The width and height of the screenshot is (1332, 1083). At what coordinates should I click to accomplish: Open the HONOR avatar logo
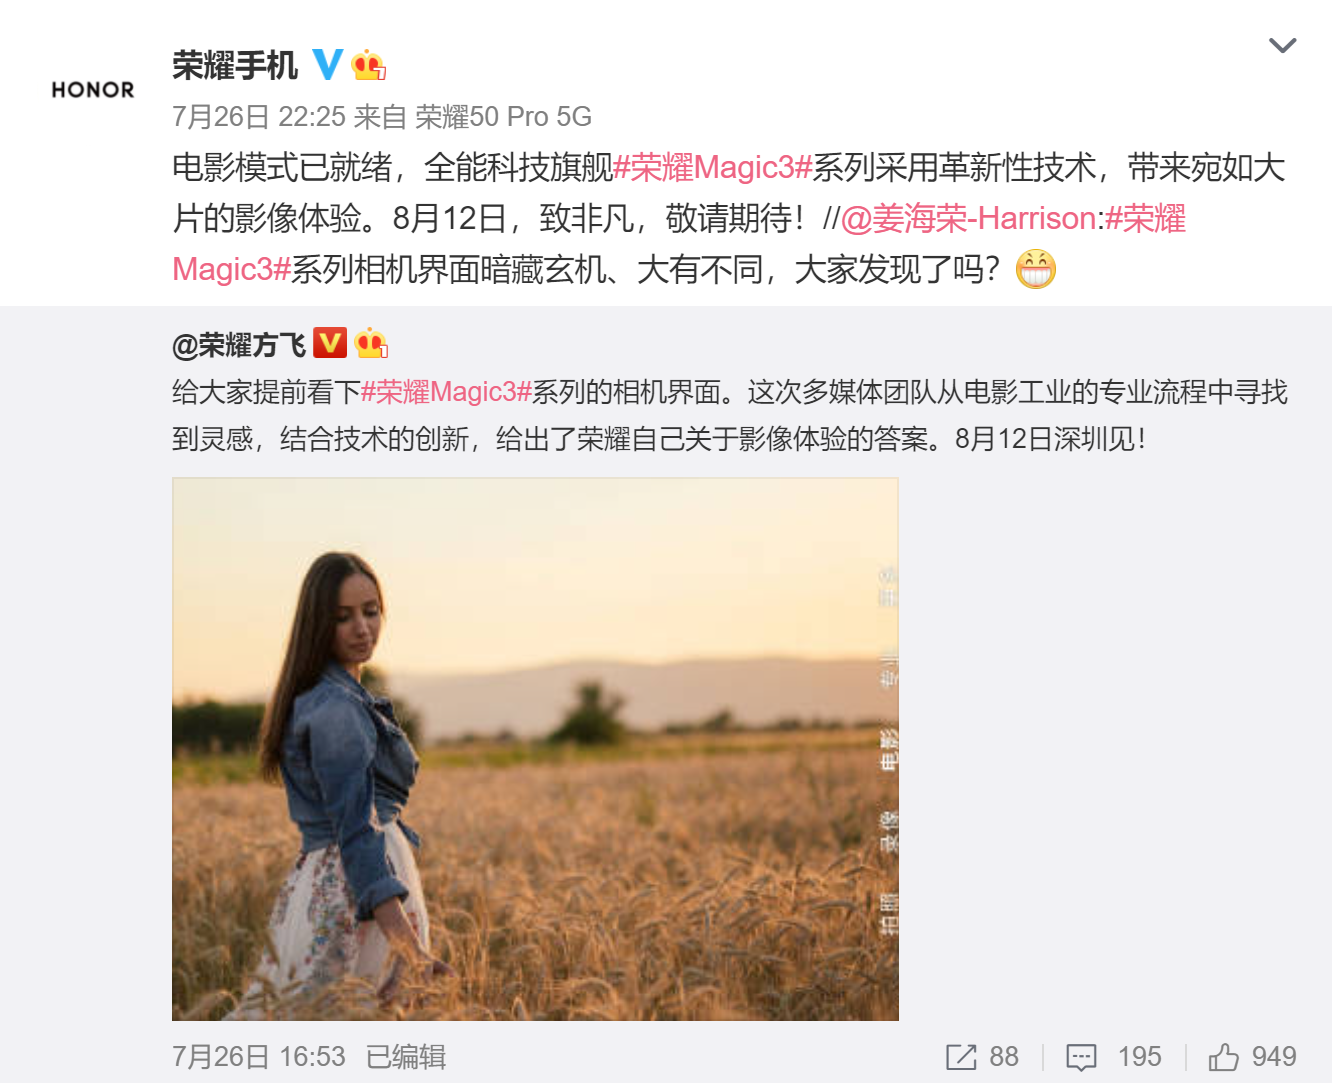coord(93,90)
